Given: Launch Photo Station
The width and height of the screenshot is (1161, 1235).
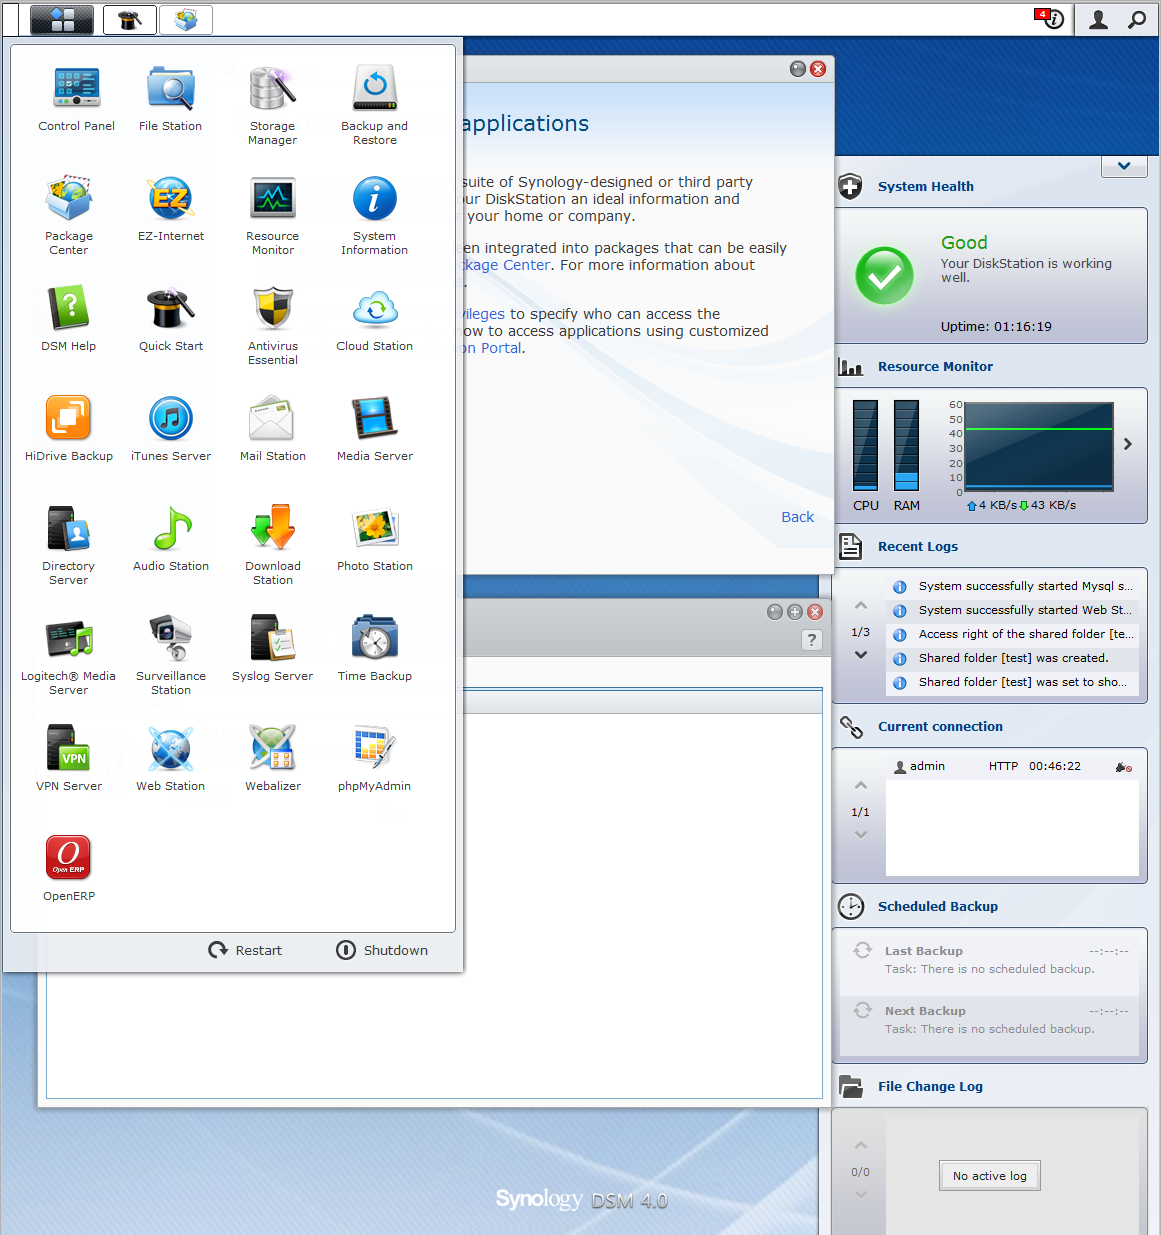Looking at the screenshot, I should point(375,538).
